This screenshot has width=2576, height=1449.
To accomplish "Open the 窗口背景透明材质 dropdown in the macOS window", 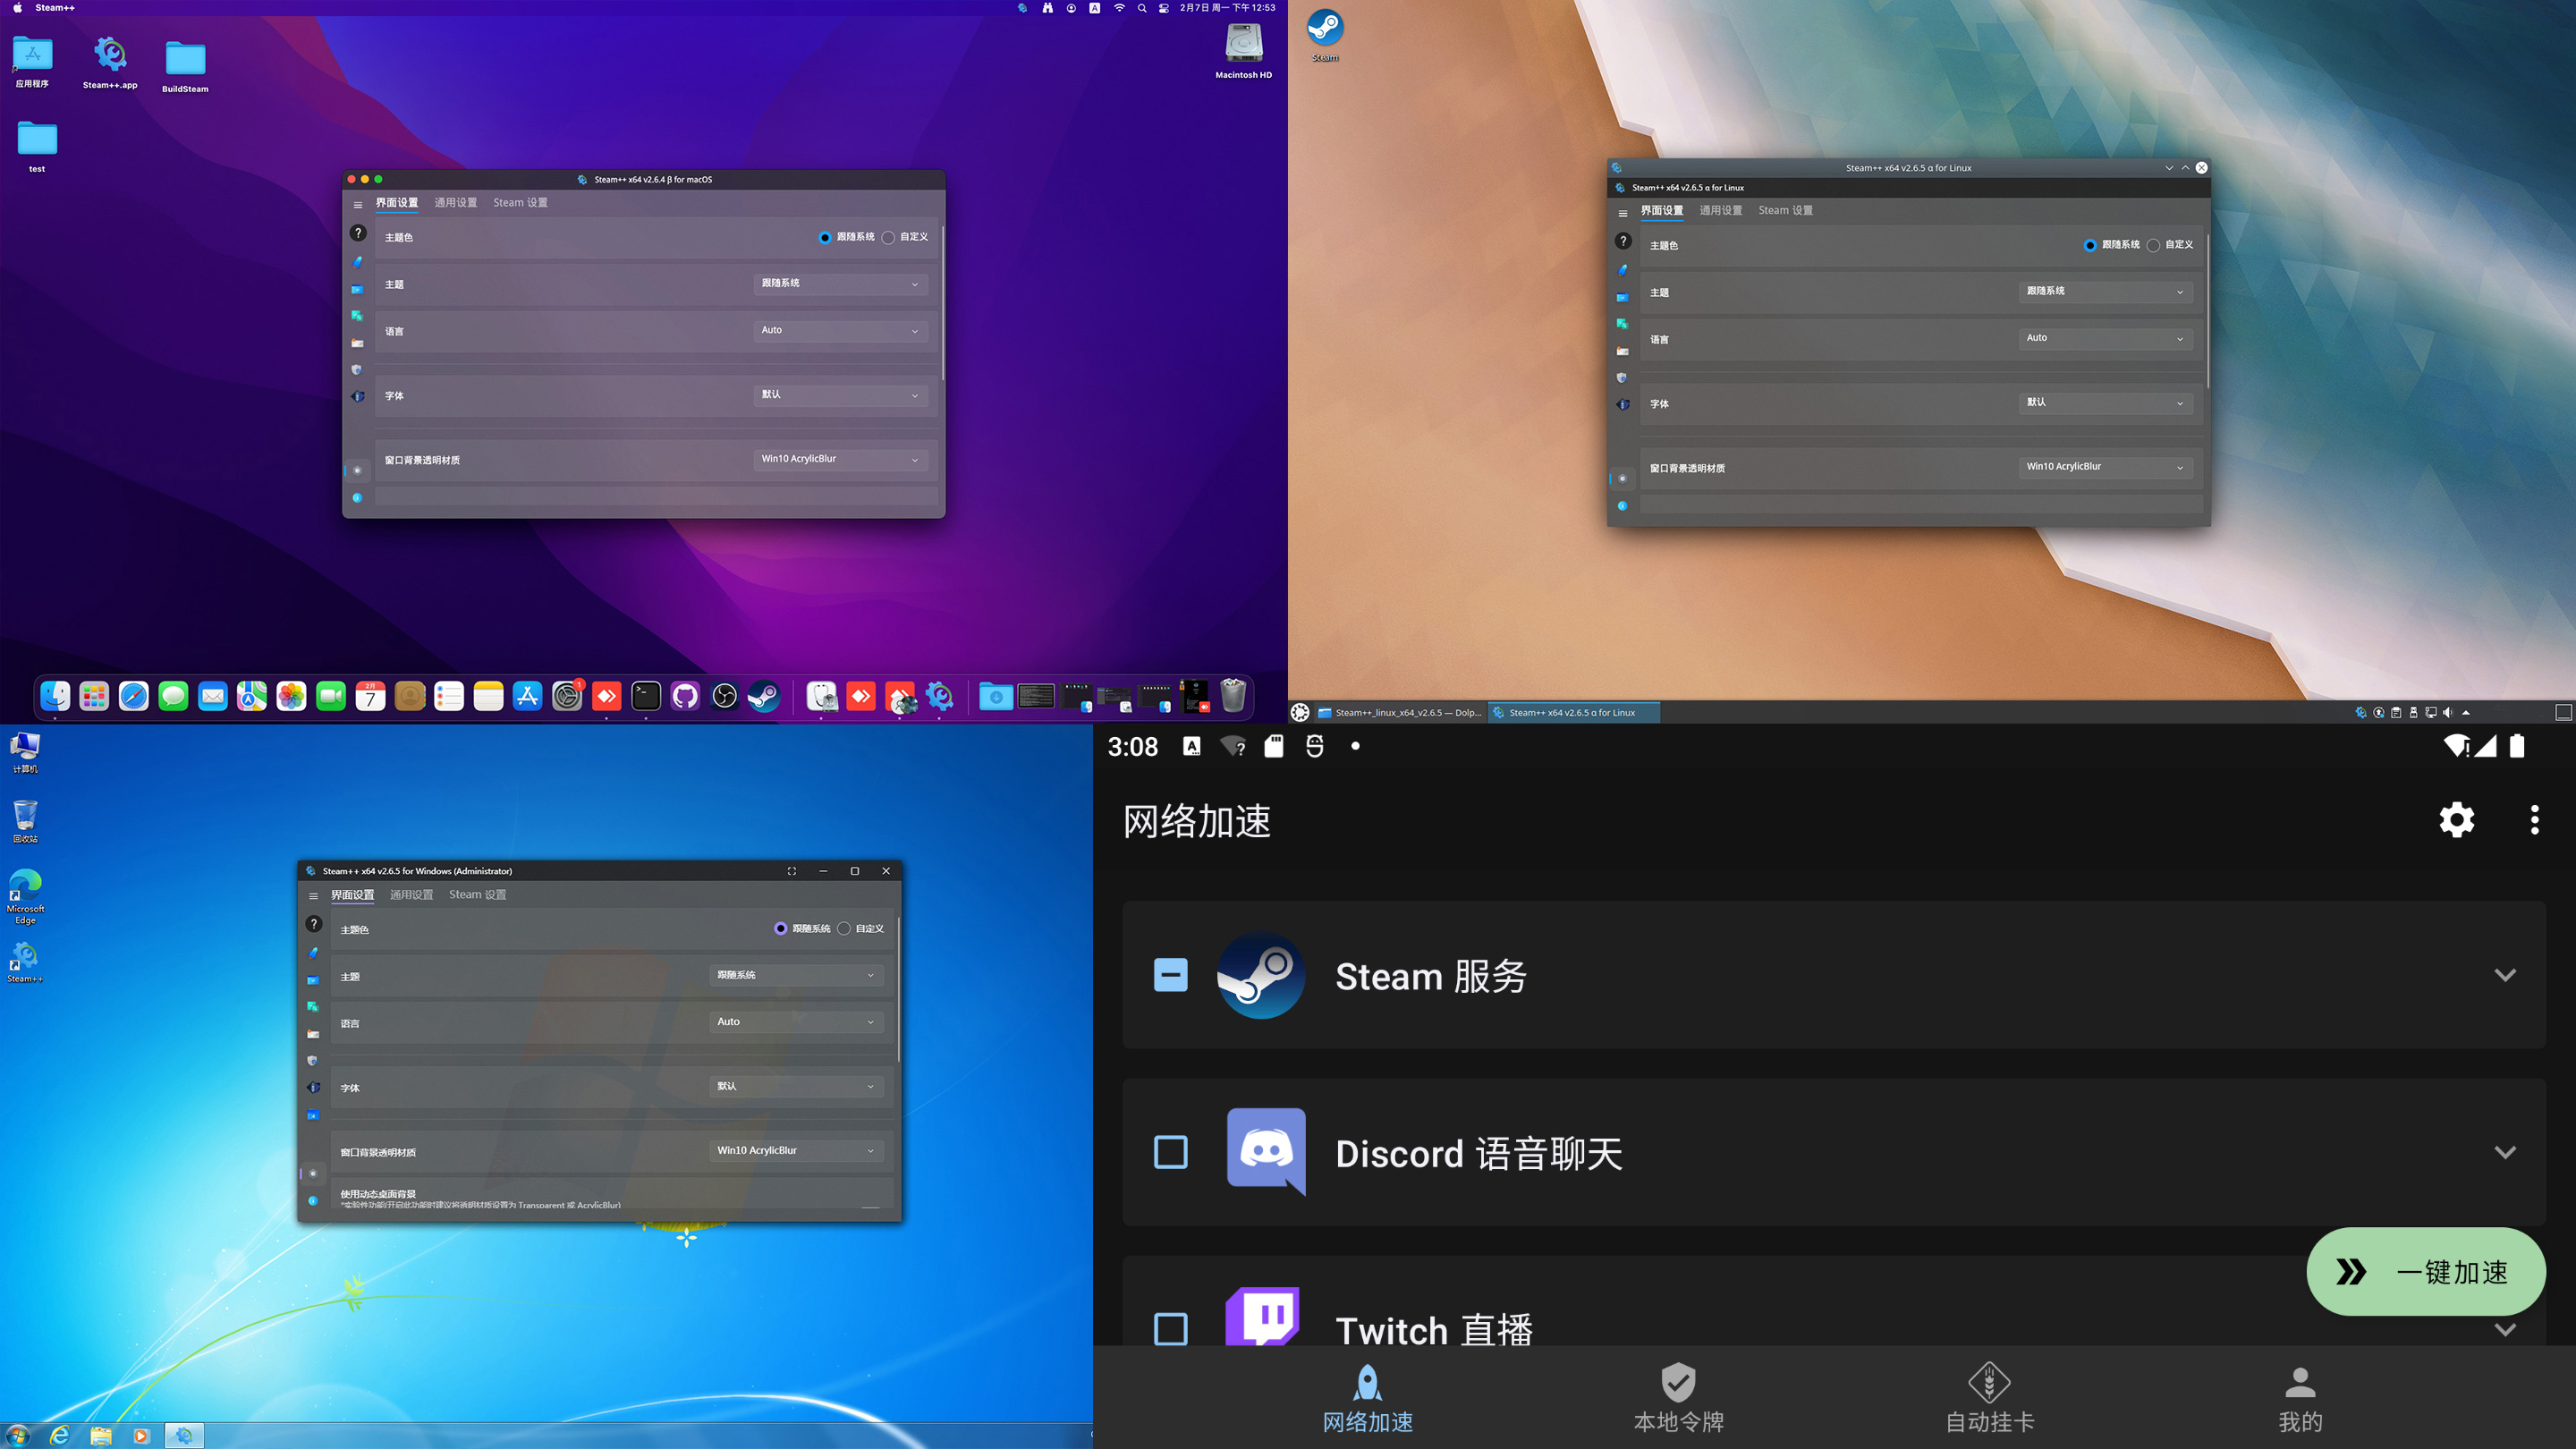I will coord(839,459).
